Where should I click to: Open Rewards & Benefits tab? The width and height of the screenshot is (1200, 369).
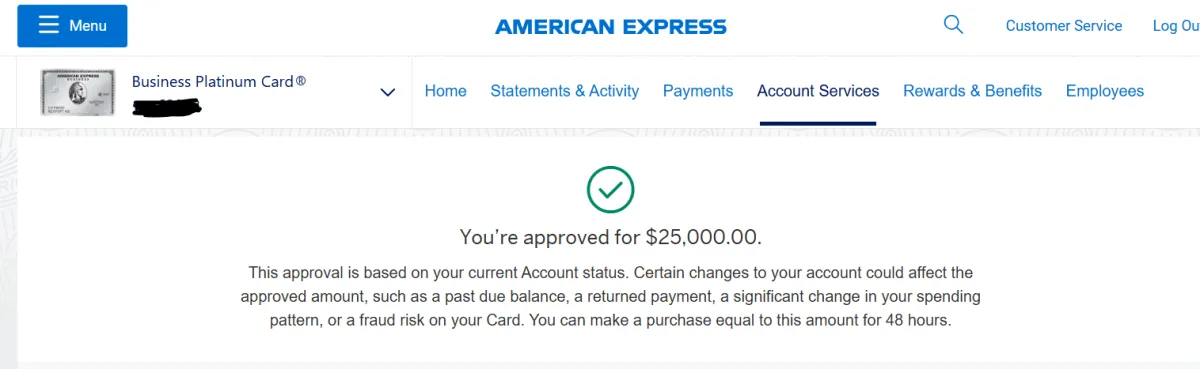972,91
